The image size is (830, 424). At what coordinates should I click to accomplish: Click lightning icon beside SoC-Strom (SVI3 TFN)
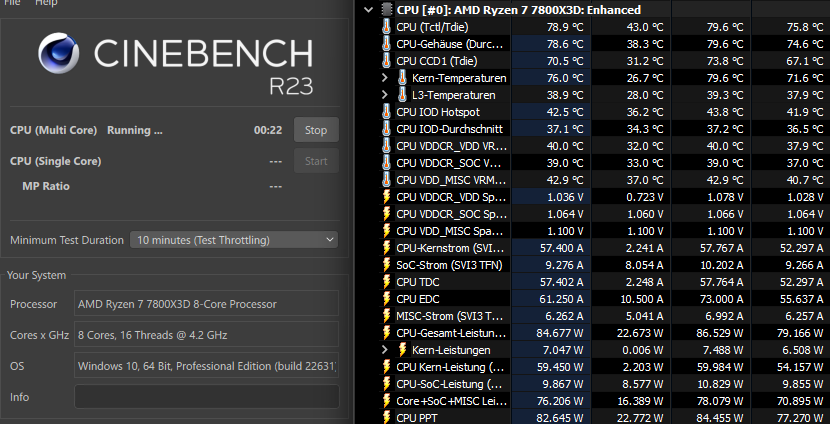pos(386,265)
